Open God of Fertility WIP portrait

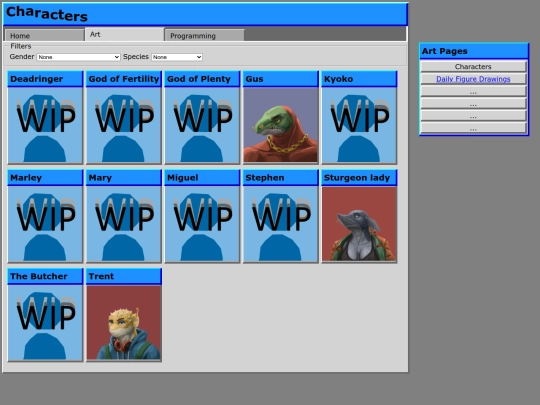[x=124, y=125]
